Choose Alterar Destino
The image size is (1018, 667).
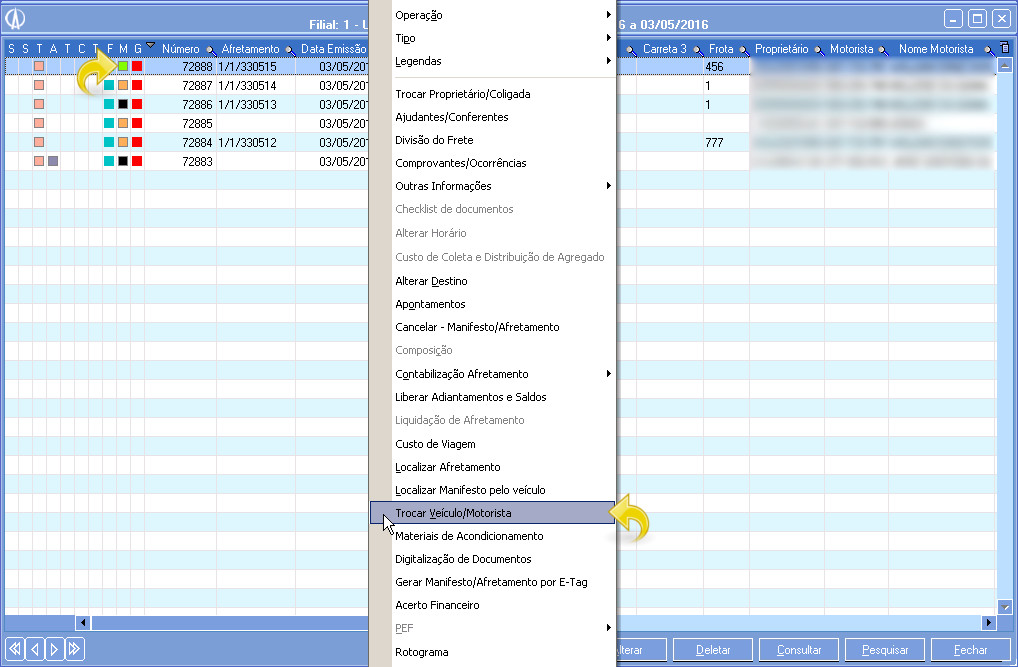coord(431,281)
